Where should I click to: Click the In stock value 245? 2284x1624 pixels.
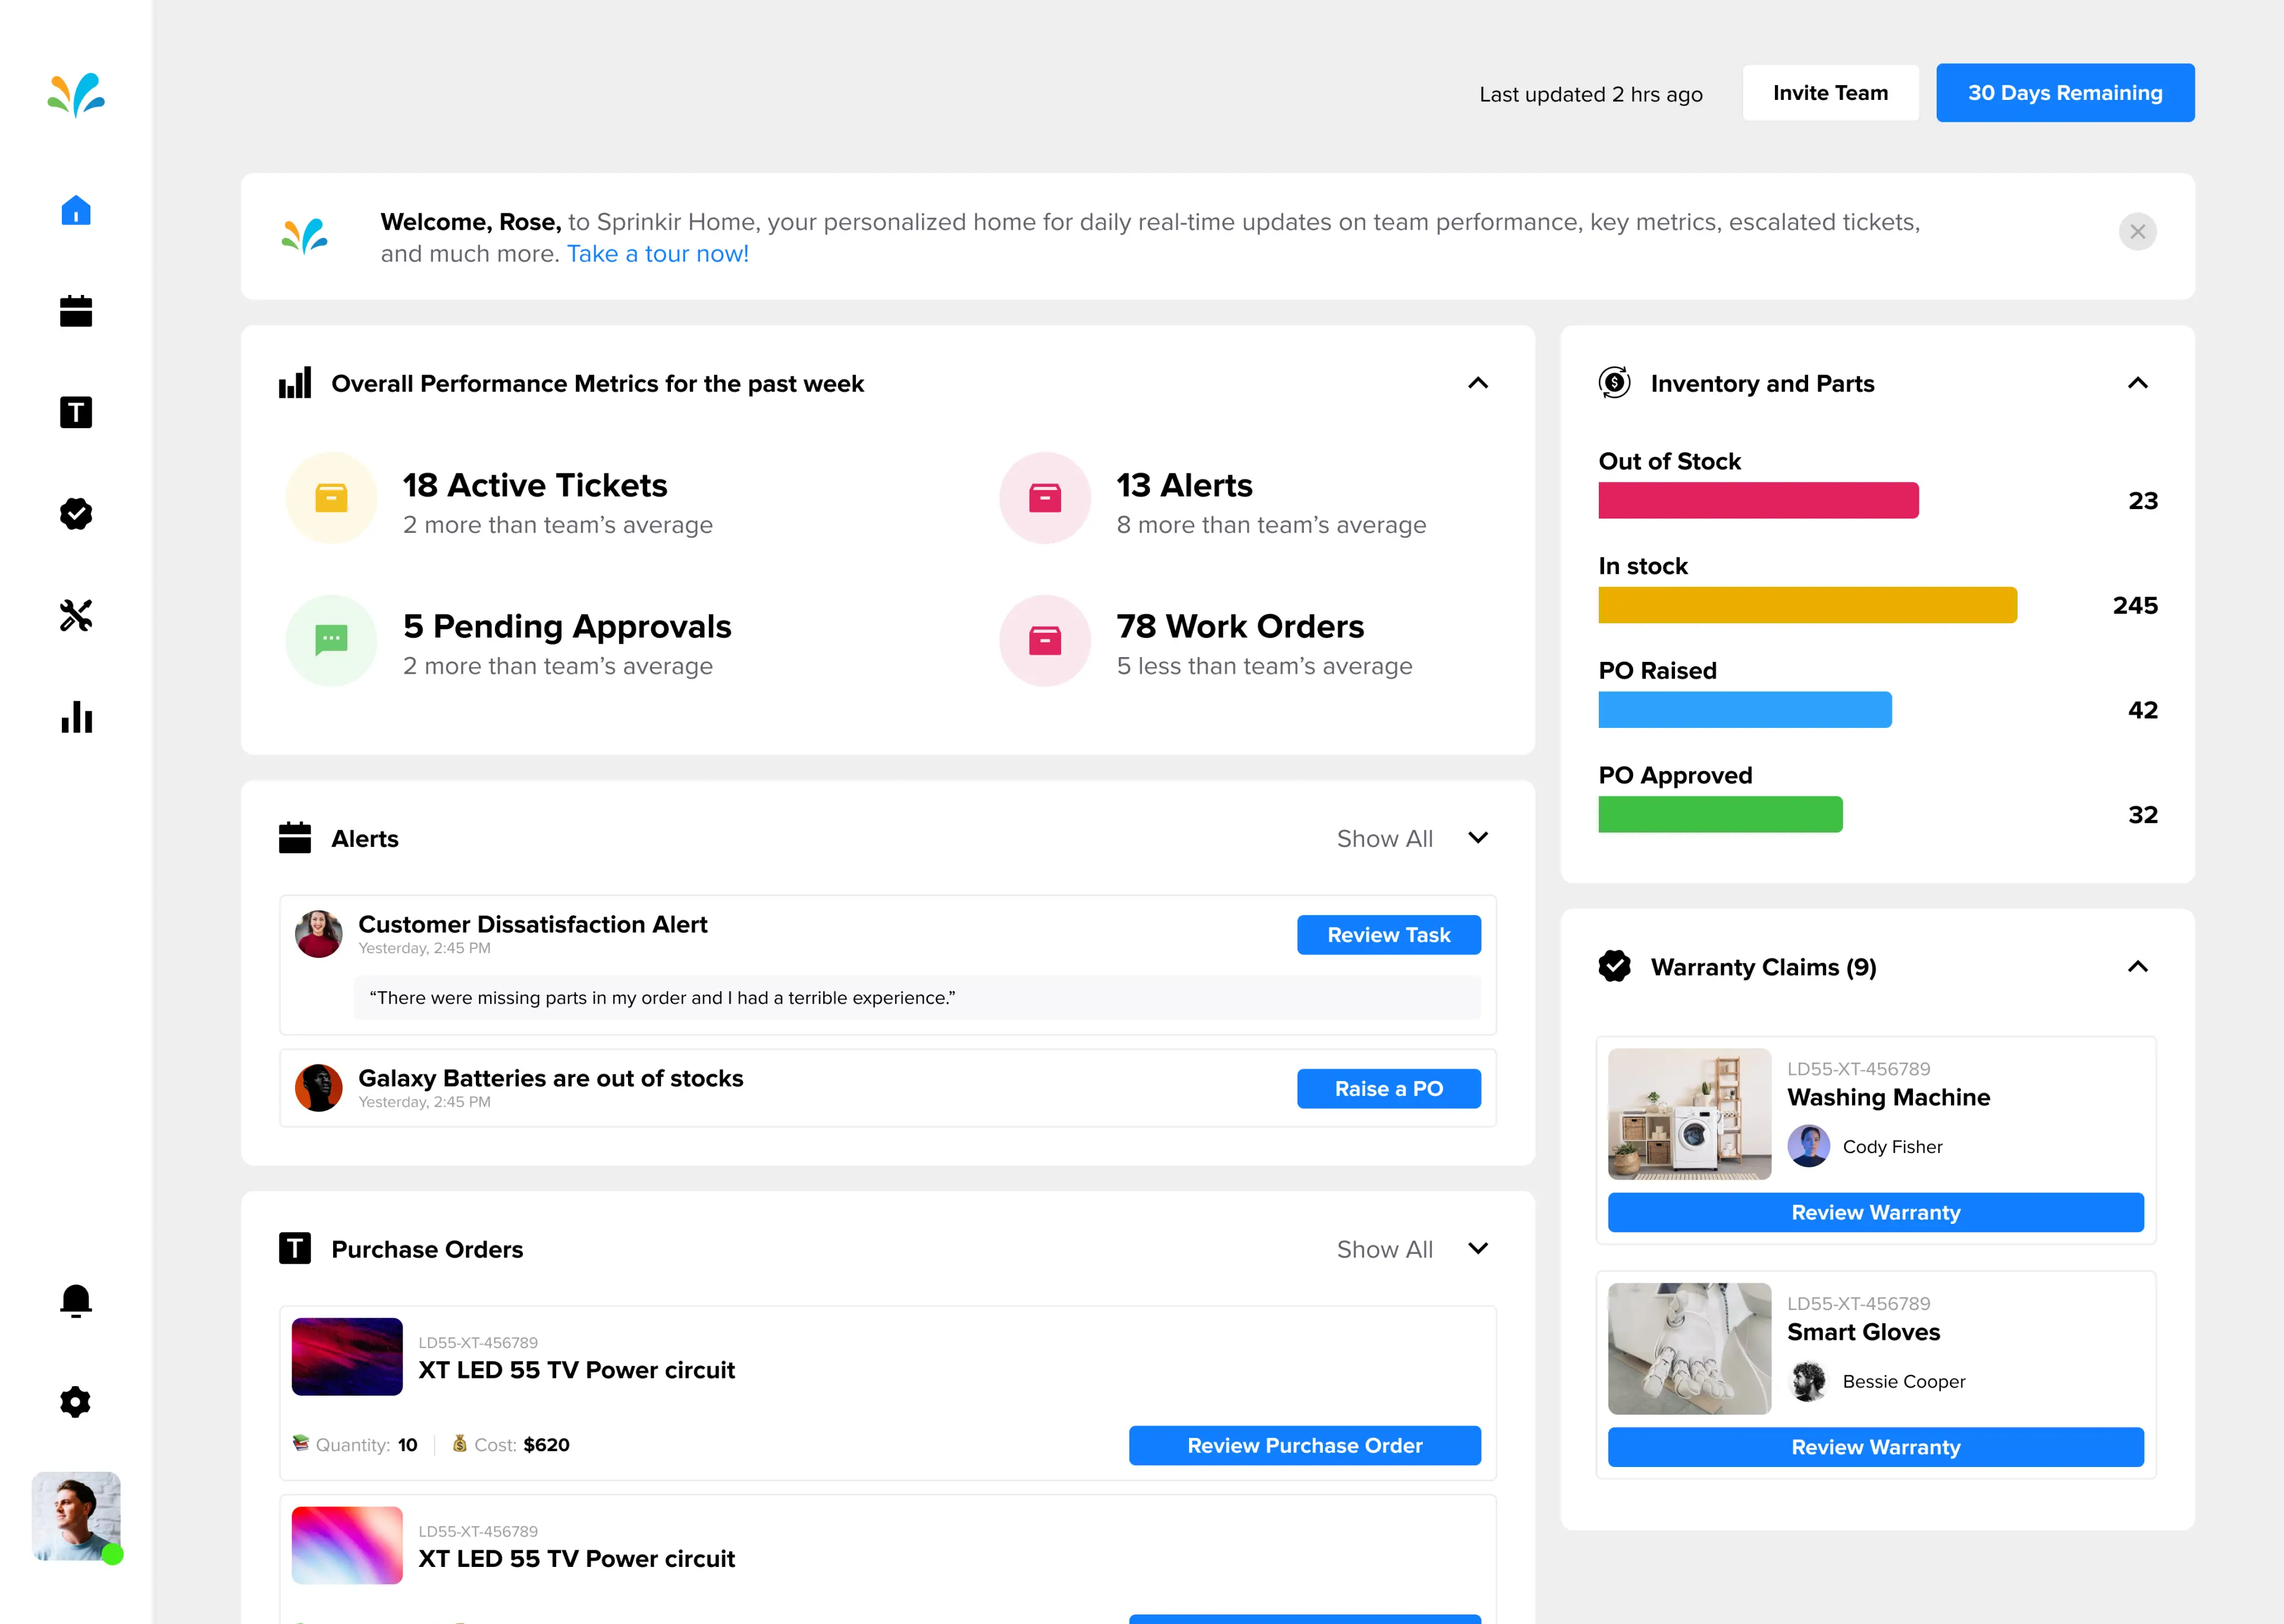[x=2135, y=605]
